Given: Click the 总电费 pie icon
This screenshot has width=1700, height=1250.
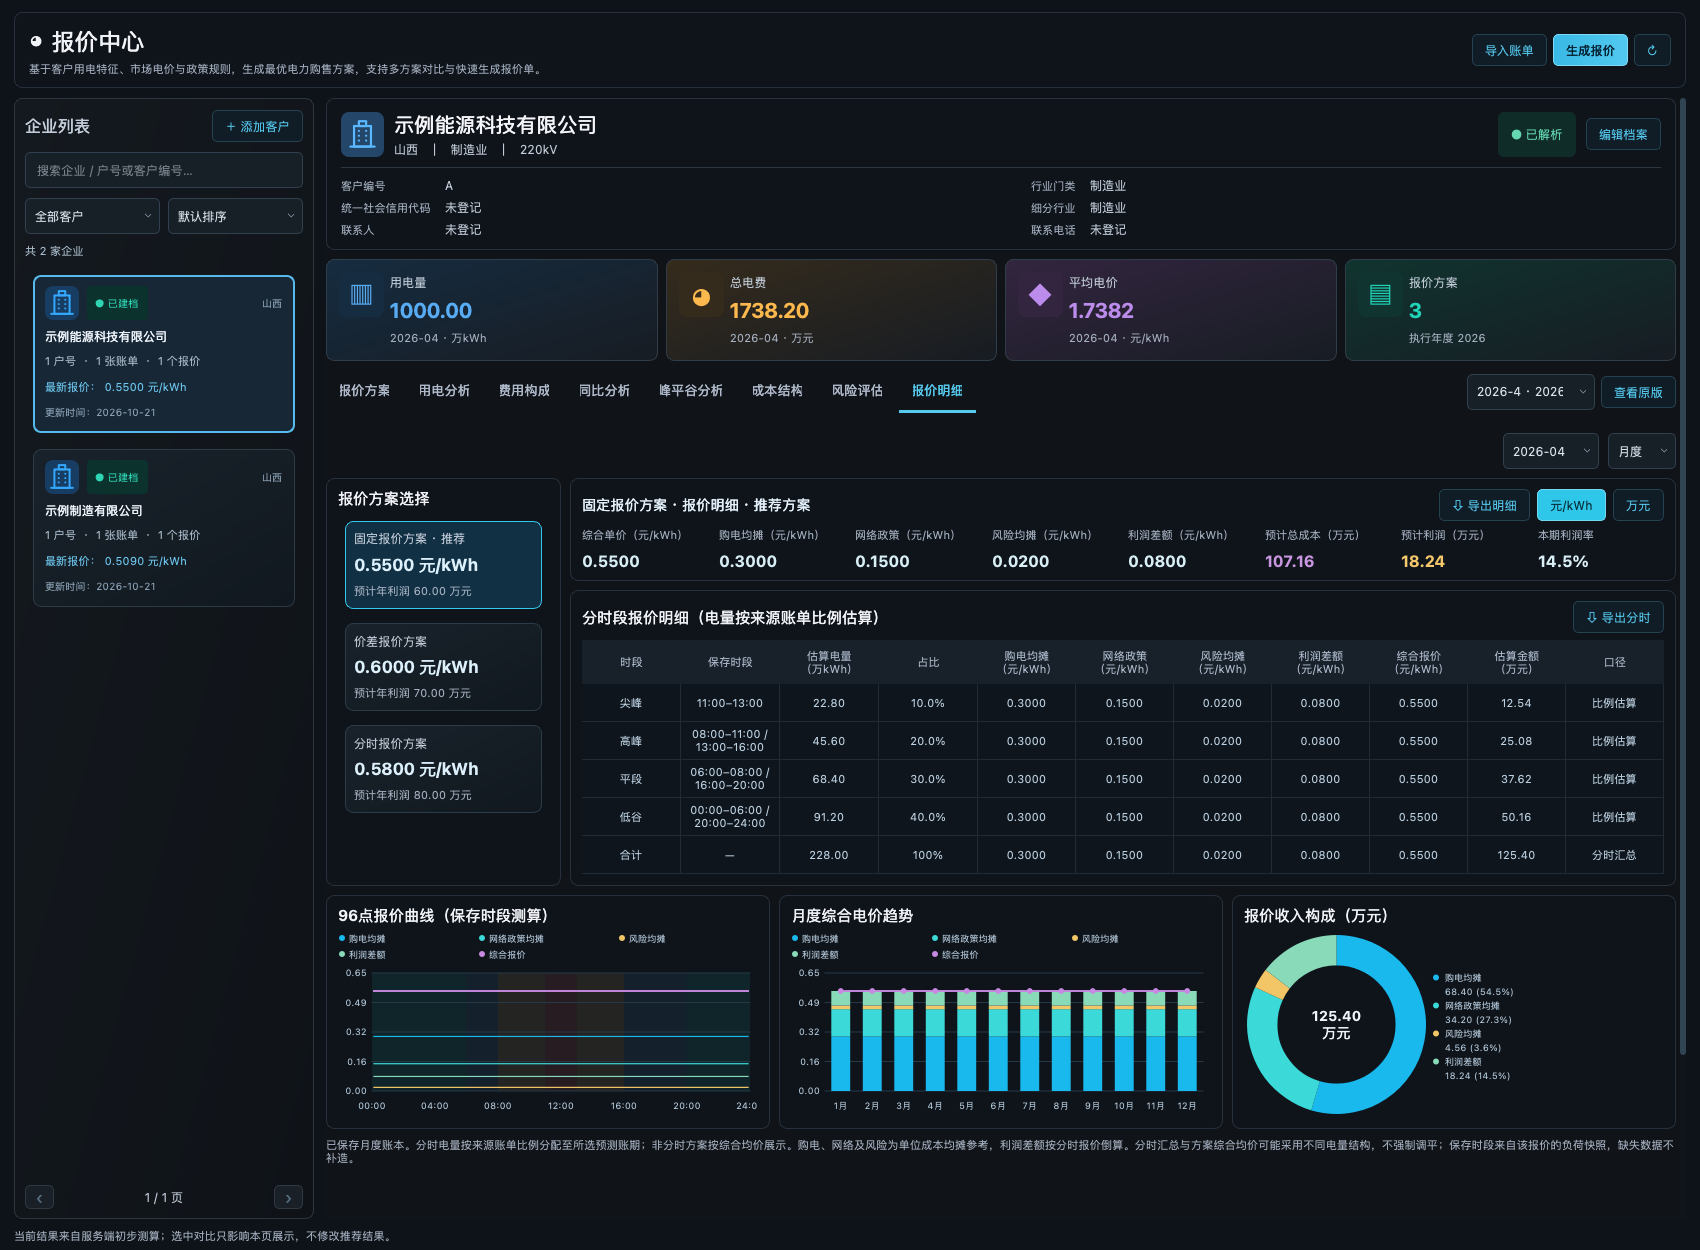Looking at the screenshot, I should (701, 297).
